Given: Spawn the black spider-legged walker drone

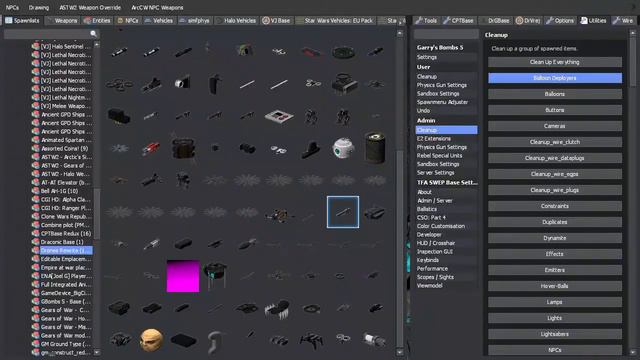Looking at the screenshot, I should [x=311, y=340].
